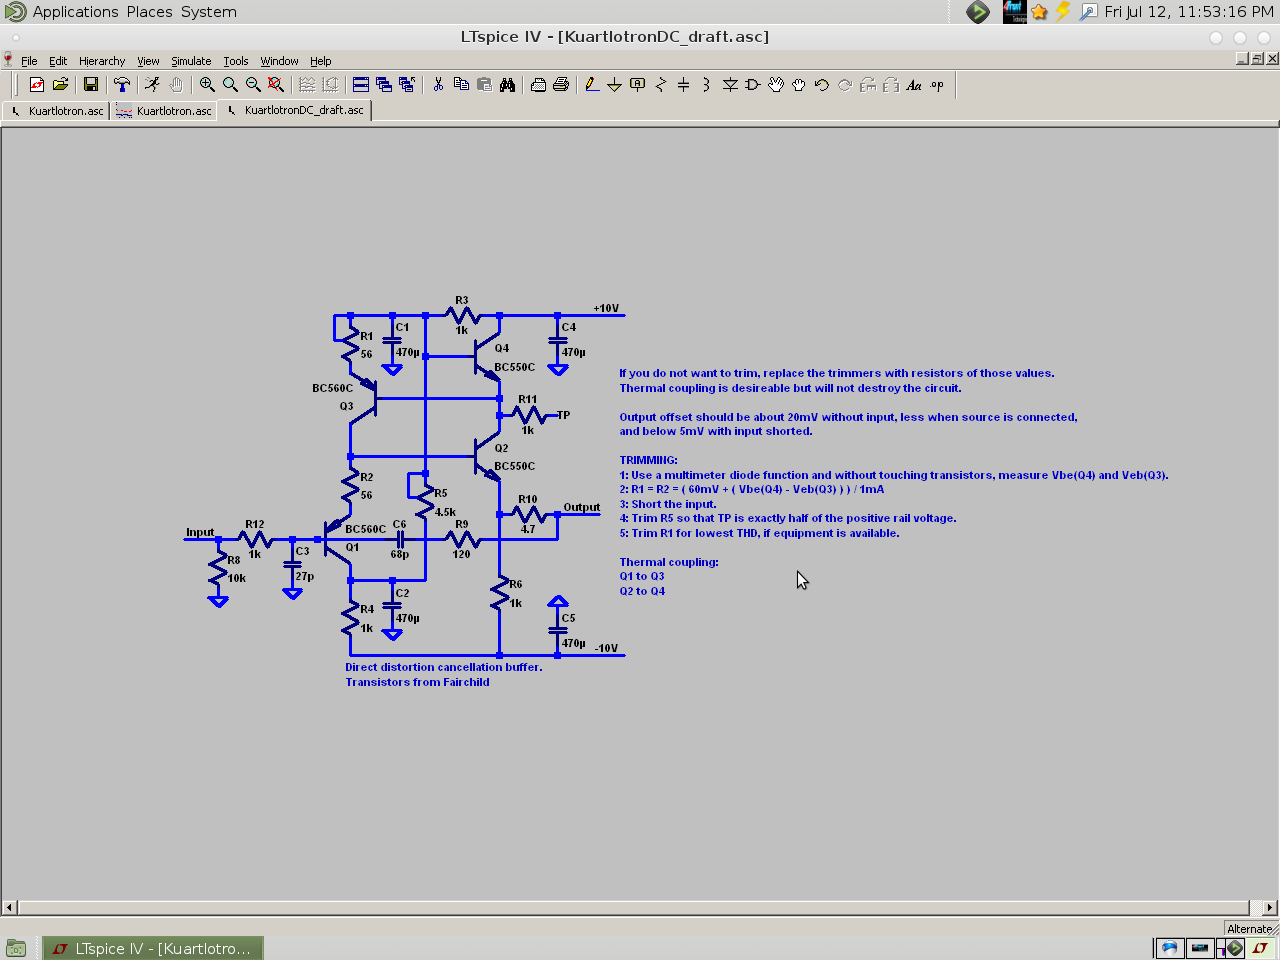Viewport: 1280px width, 960px height.
Task: Print the schematic with the printer icon
Action: coord(561,85)
